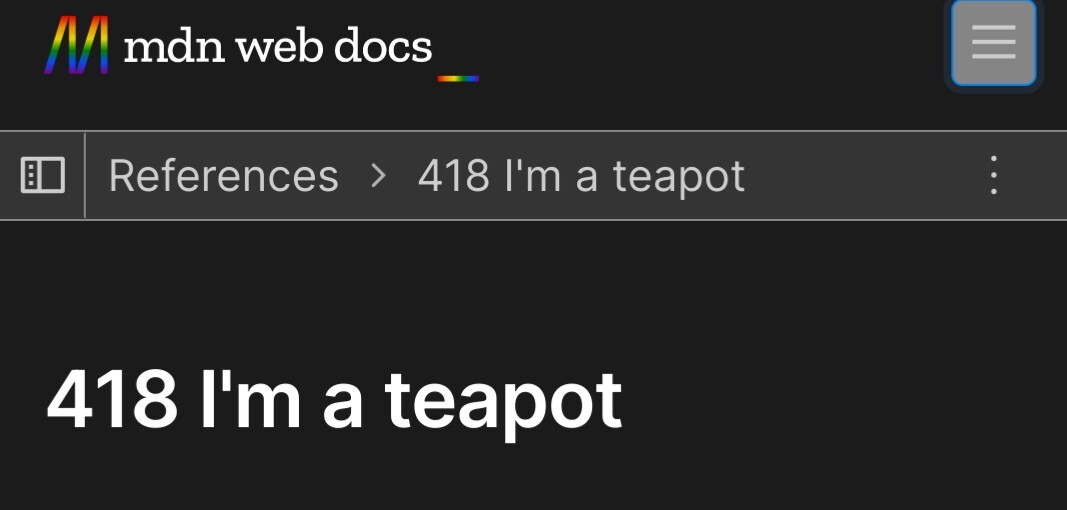Click empty breadcrumb bar space before three dots
This screenshot has height=510, width=1067.
pyautogui.click(x=864, y=176)
